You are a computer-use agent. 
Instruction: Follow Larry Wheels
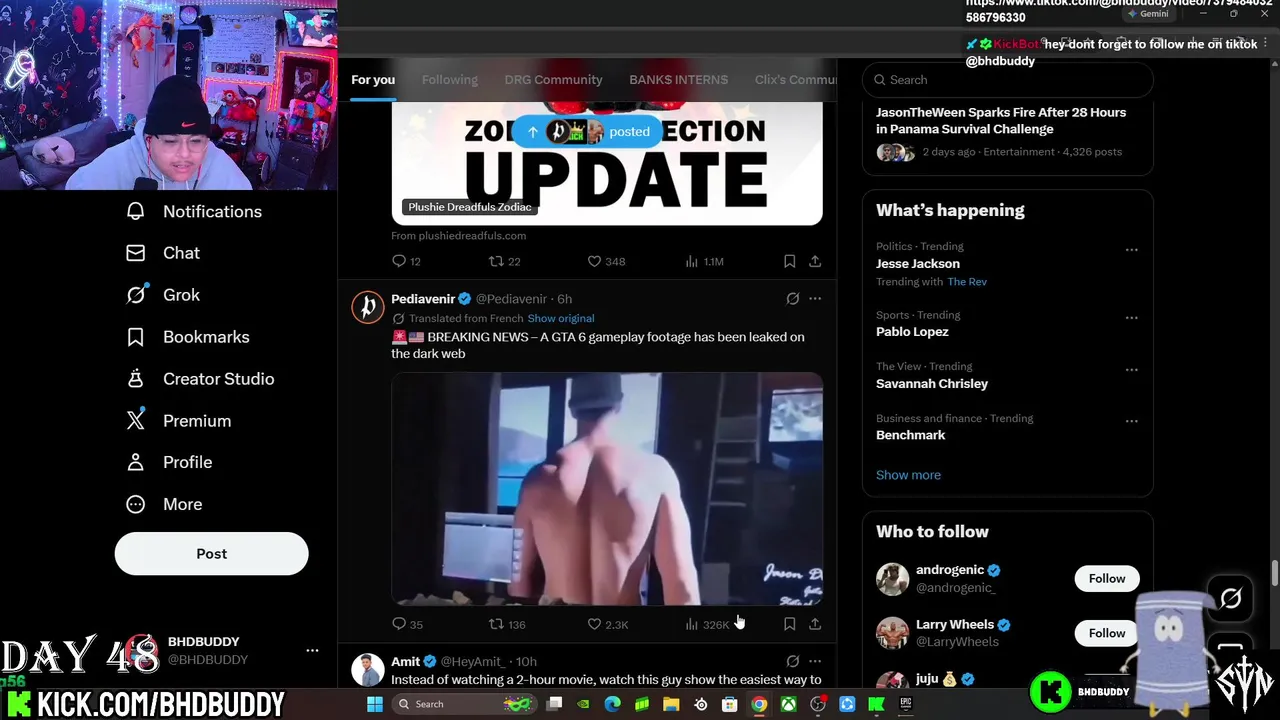point(1107,633)
